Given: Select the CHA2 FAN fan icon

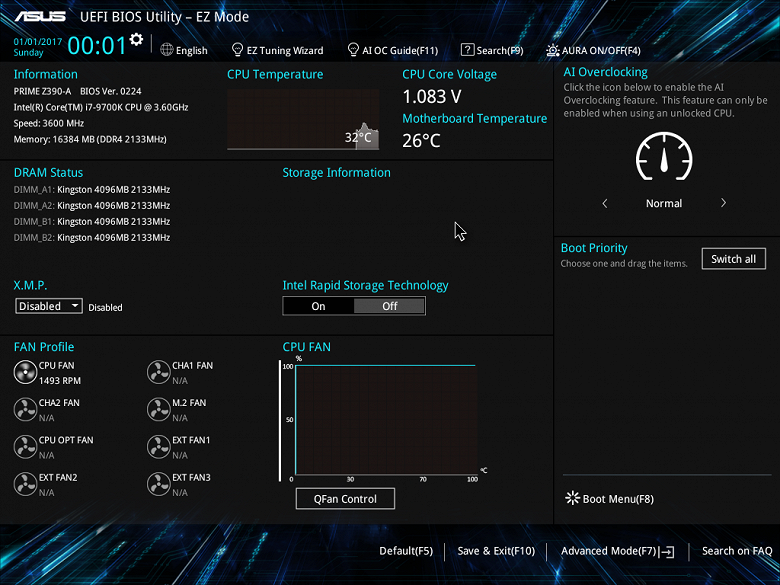Looking at the screenshot, I should point(25,410).
